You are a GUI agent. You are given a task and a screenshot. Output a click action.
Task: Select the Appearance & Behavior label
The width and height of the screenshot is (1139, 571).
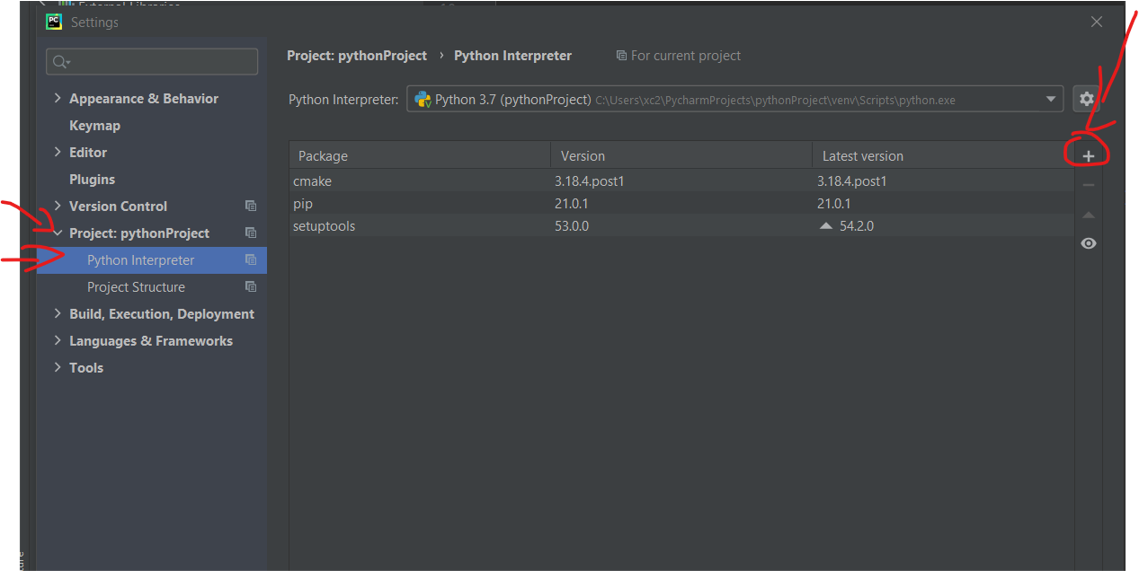pyautogui.click(x=144, y=99)
